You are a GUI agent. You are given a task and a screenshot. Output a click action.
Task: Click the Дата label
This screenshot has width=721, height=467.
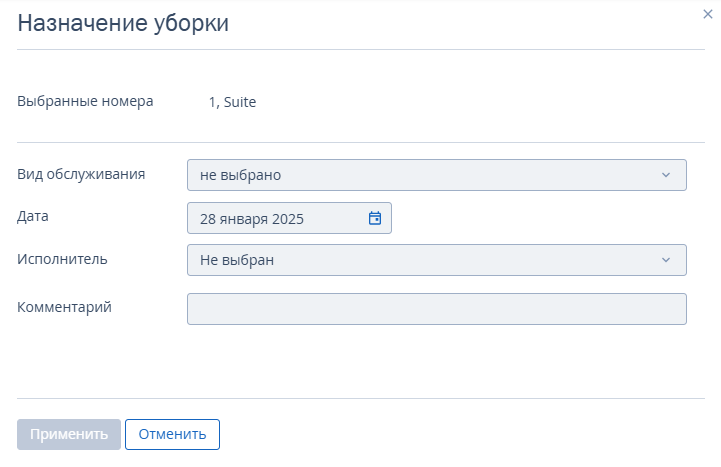33,216
